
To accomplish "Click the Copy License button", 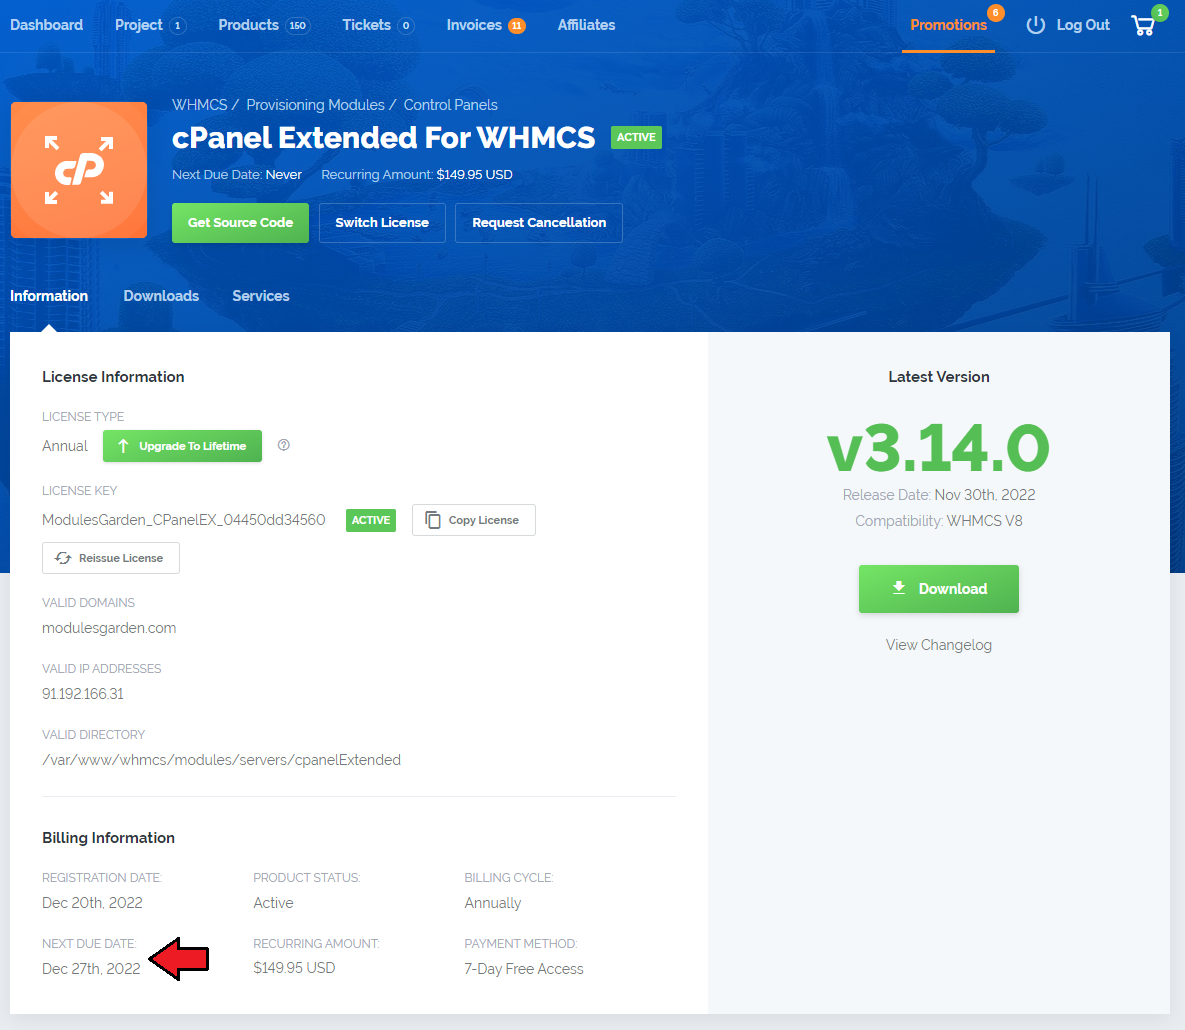I will pyautogui.click(x=474, y=520).
